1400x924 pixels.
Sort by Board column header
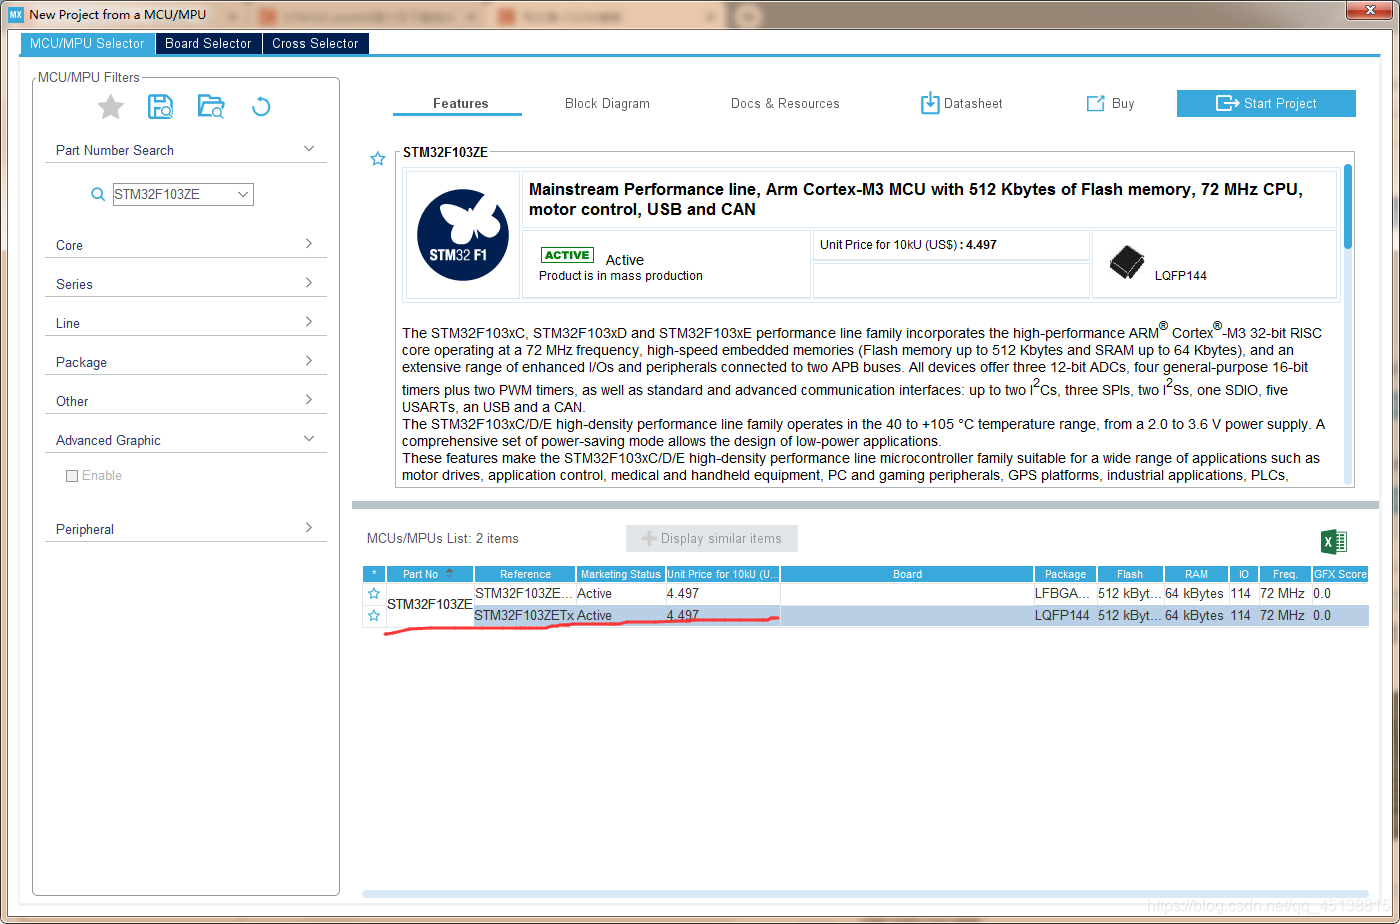pyautogui.click(x=907, y=574)
